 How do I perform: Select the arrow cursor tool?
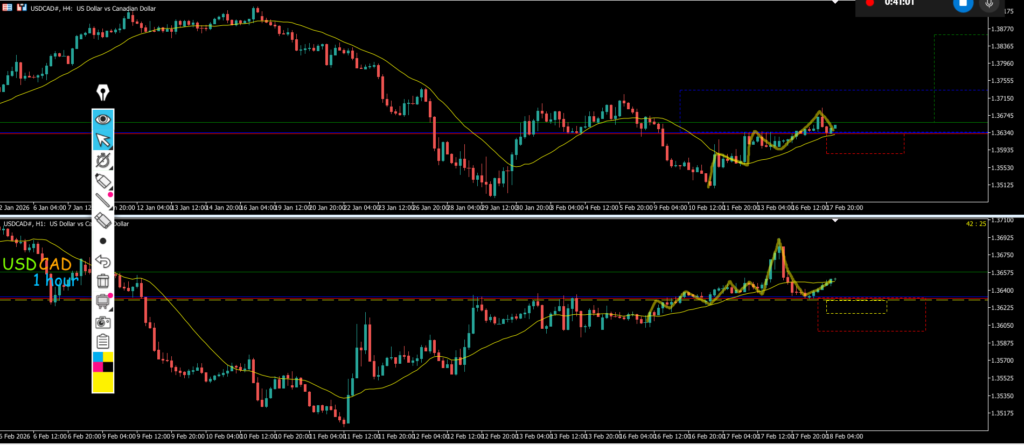pyautogui.click(x=103, y=139)
